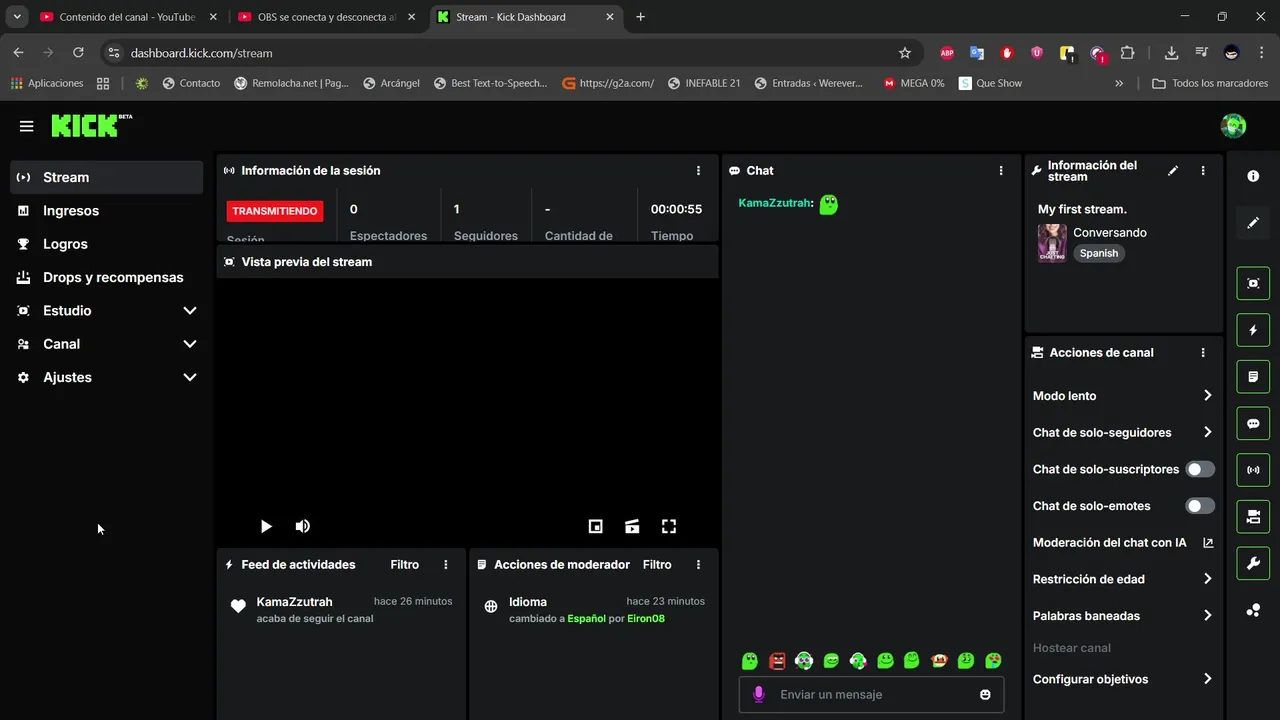
Task: Open Drops y recompensas in sidebar
Action: point(106,277)
